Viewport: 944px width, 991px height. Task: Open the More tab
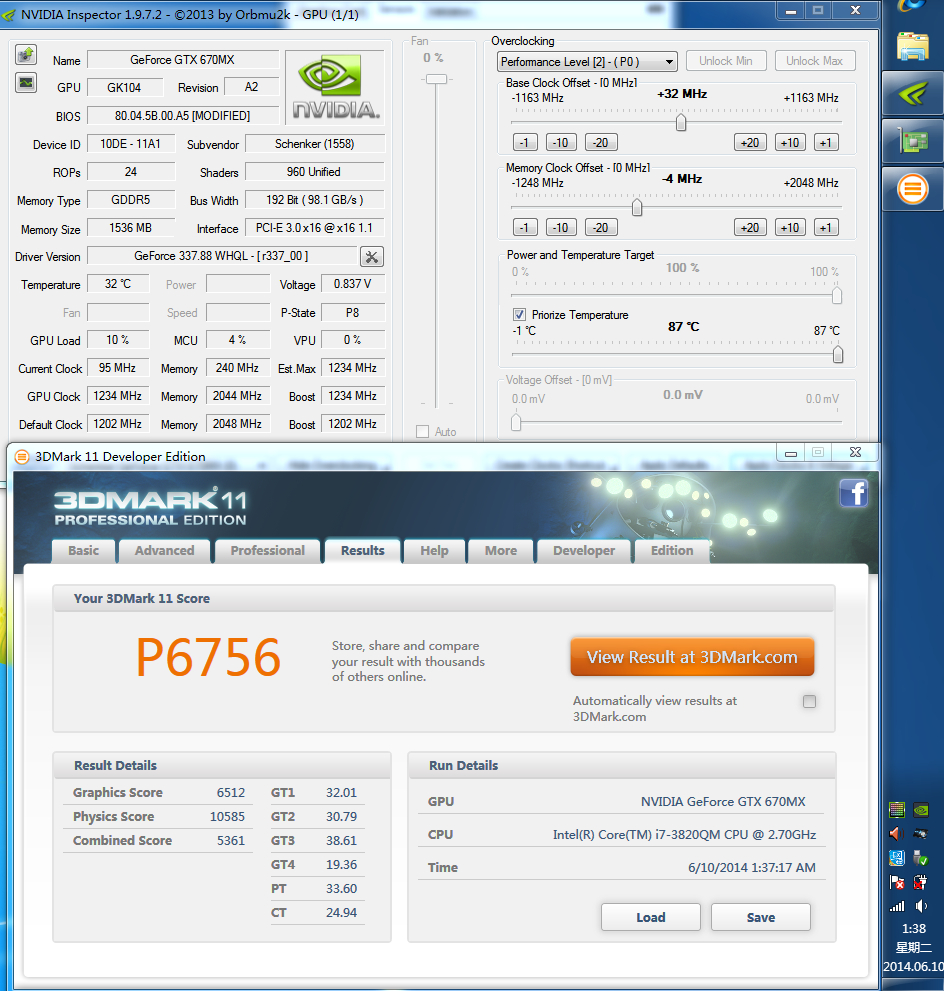[x=500, y=550]
